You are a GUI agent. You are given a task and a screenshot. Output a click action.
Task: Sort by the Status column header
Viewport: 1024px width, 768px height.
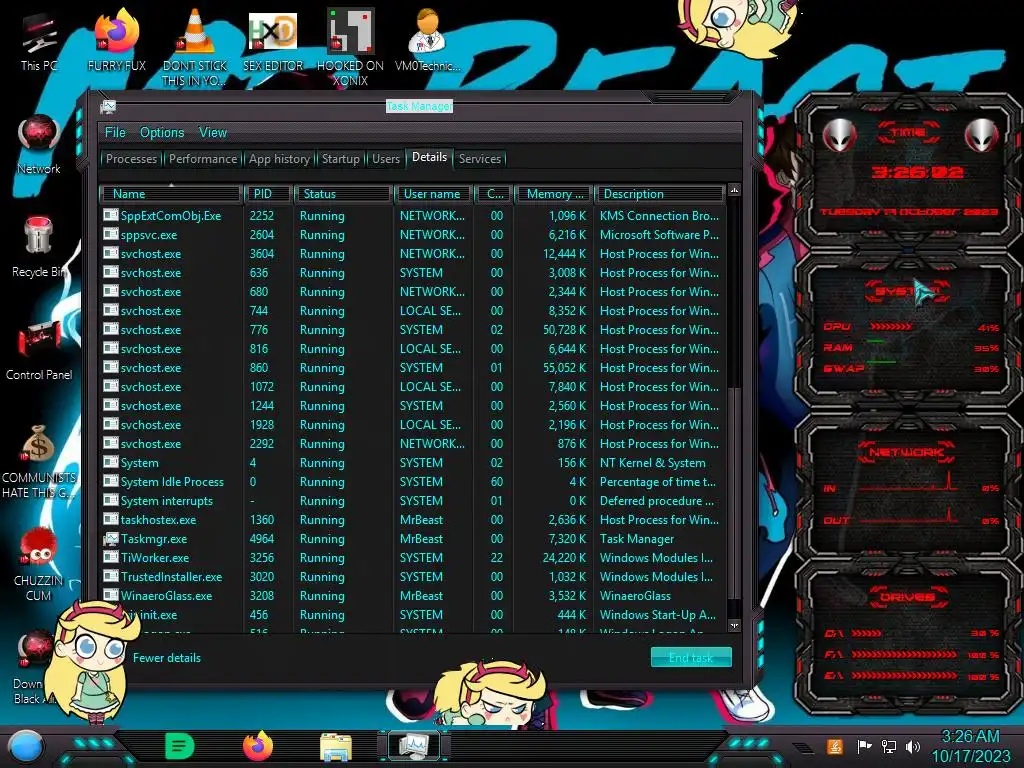point(344,194)
